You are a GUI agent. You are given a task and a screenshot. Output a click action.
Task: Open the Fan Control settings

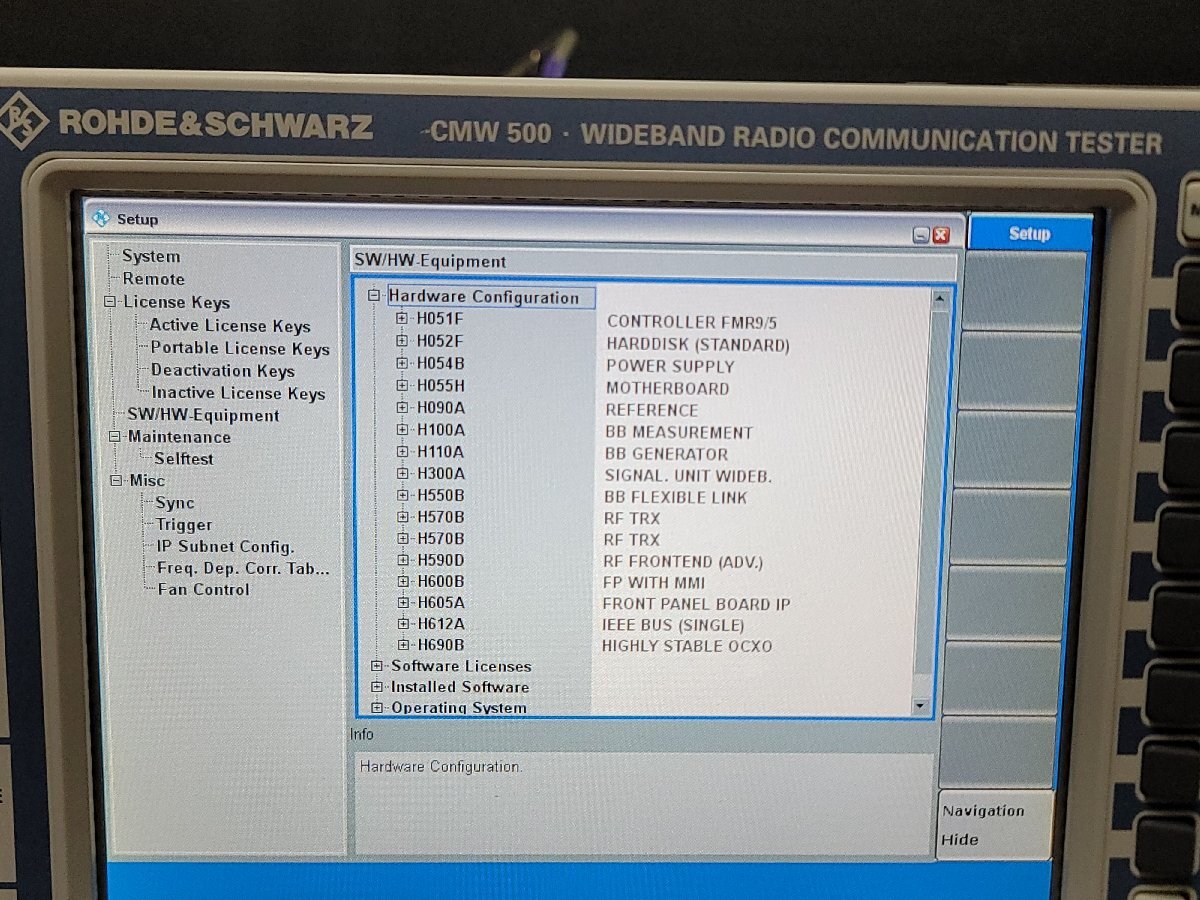206,589
